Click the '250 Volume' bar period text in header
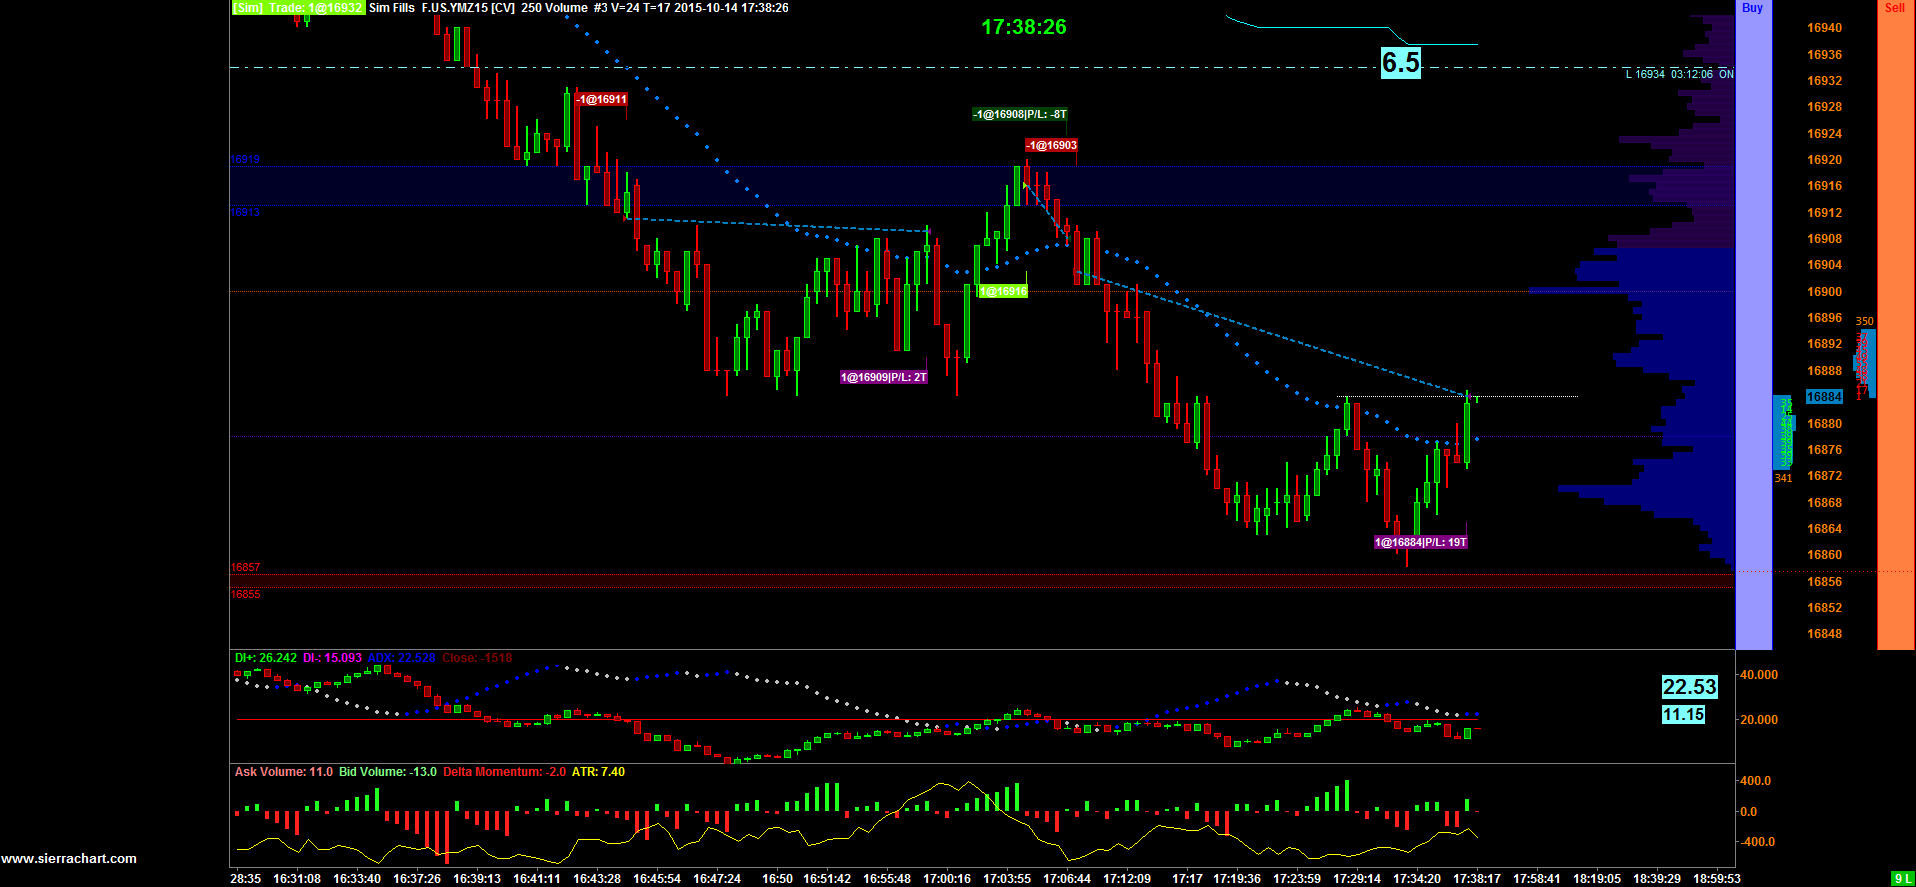This screenshot has width=1916, height=887. (x=554, y=8)
